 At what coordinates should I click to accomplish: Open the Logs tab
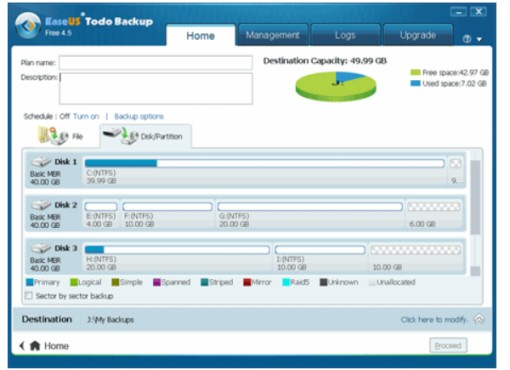click(345, 35)
